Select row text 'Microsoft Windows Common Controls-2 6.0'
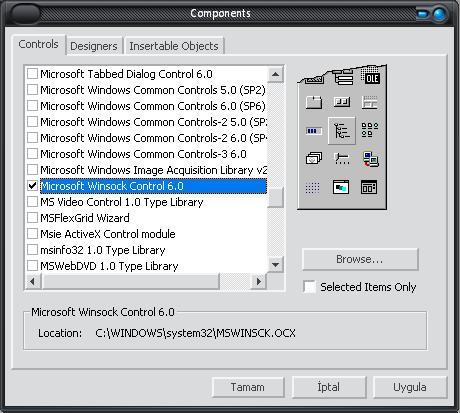Image resolution: width=460 pixels, height=413 pixels. pos(153,138)
